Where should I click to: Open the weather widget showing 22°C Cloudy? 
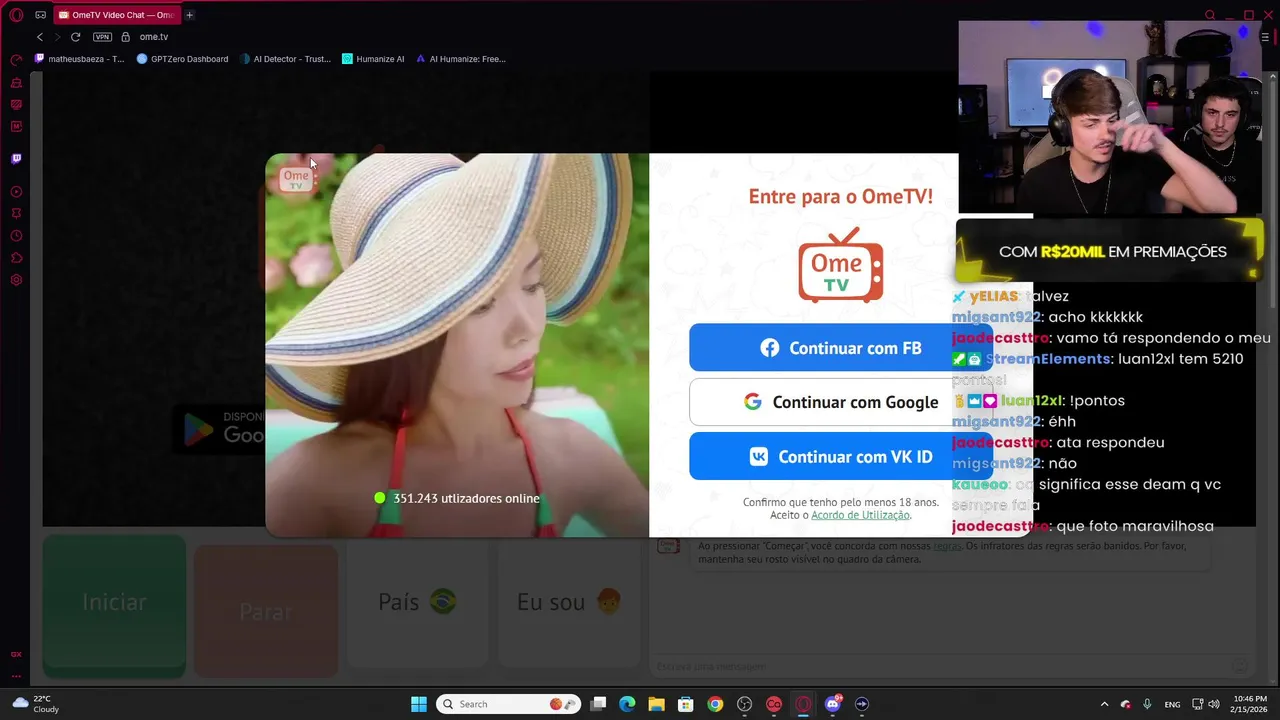[37, 704]
